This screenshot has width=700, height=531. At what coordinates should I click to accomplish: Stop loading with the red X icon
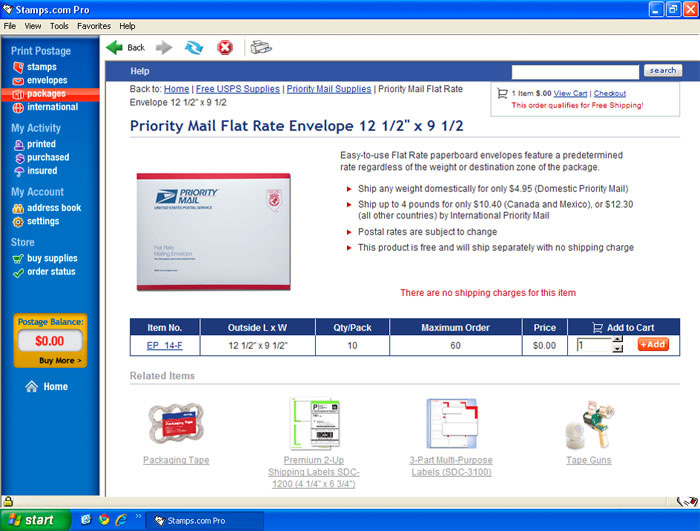click(x=225, y=47)
